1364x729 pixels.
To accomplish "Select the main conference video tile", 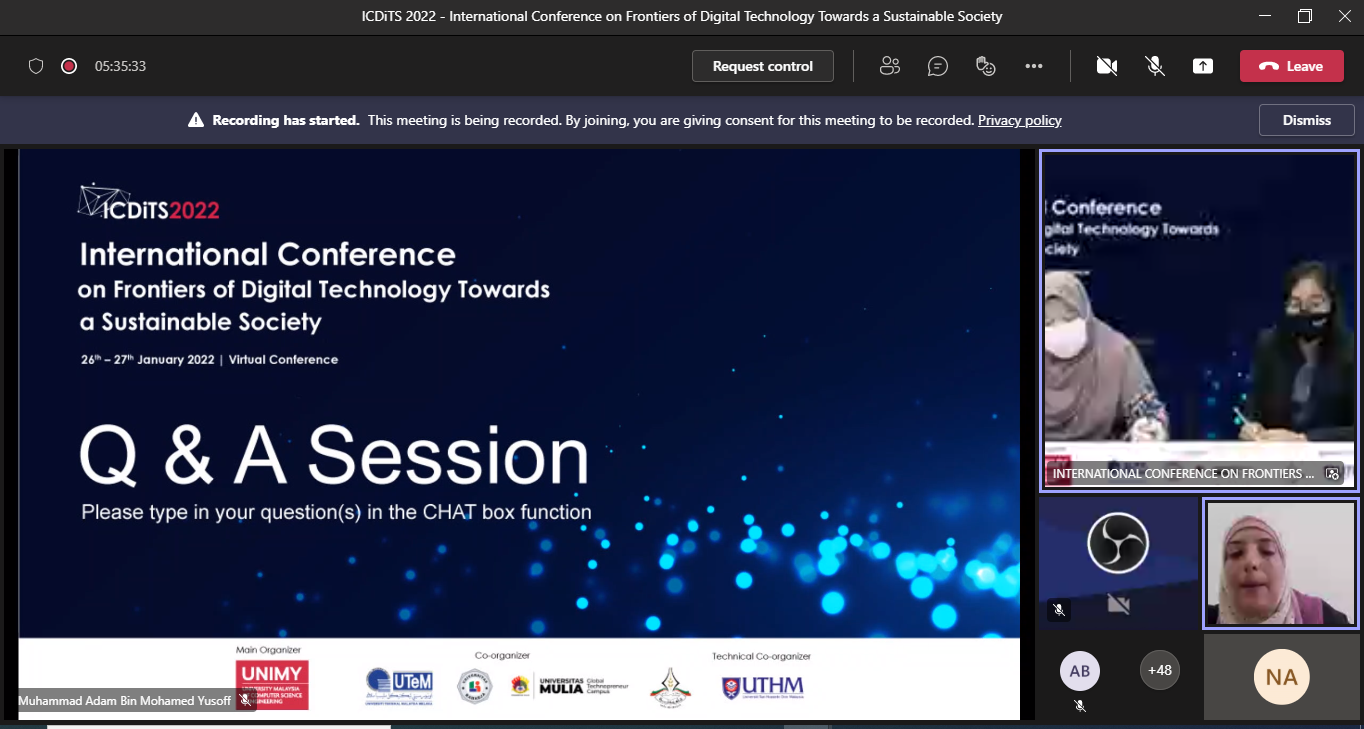I will (1199, 320).
